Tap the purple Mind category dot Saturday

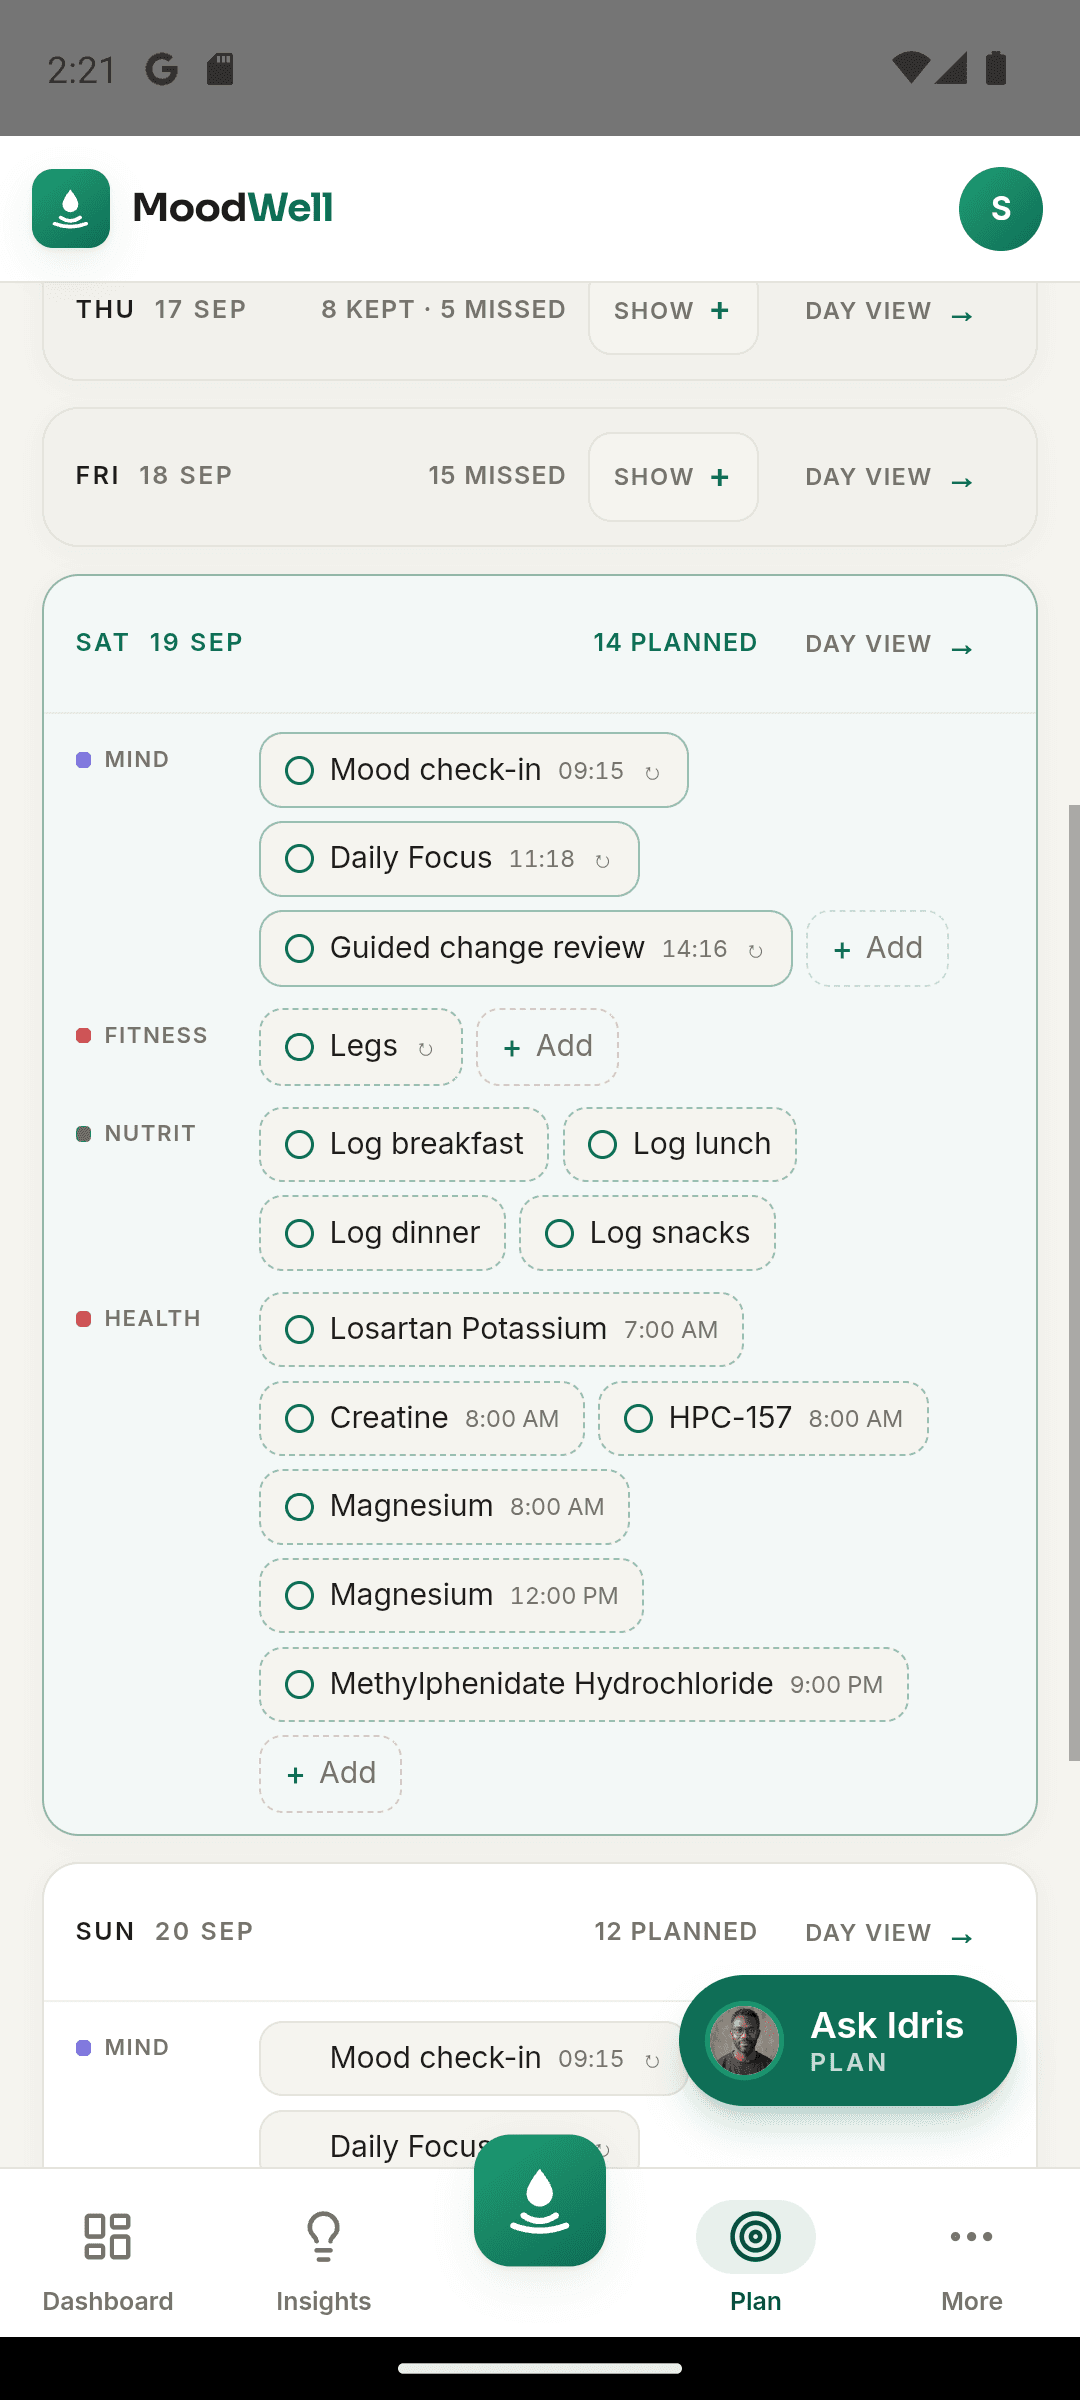click(84, 760)
